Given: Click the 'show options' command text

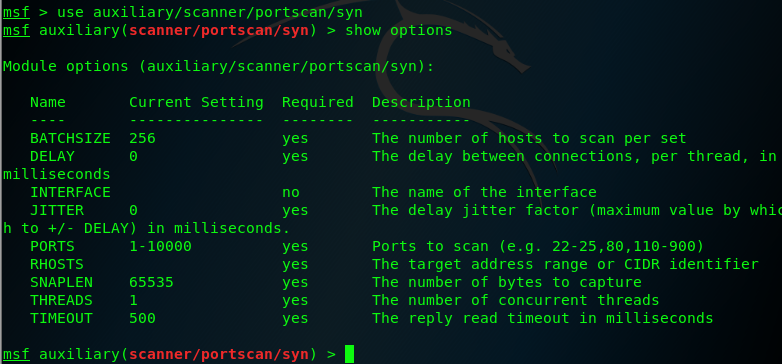Looking at the screenshot, I should 398,30.
